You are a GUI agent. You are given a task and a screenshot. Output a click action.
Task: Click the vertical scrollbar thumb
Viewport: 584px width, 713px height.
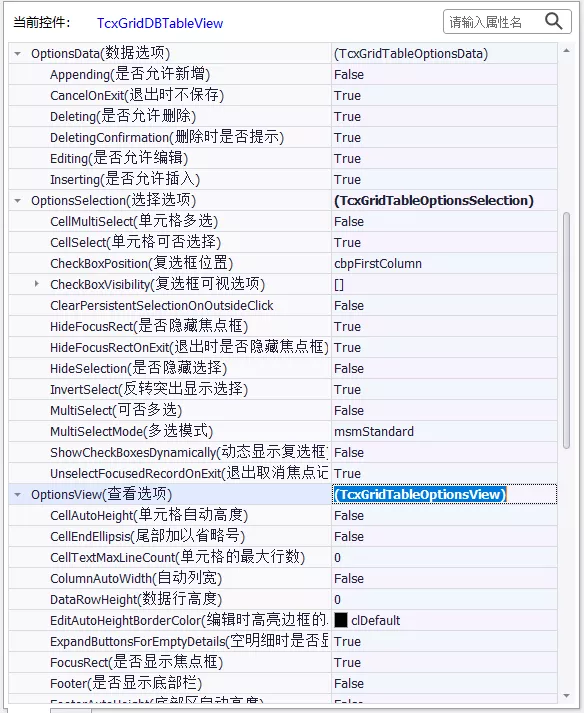coord(566,331)
